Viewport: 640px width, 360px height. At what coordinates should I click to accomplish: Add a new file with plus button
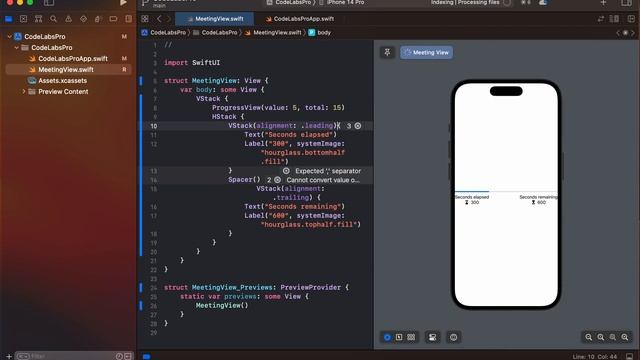pos(9,356)
